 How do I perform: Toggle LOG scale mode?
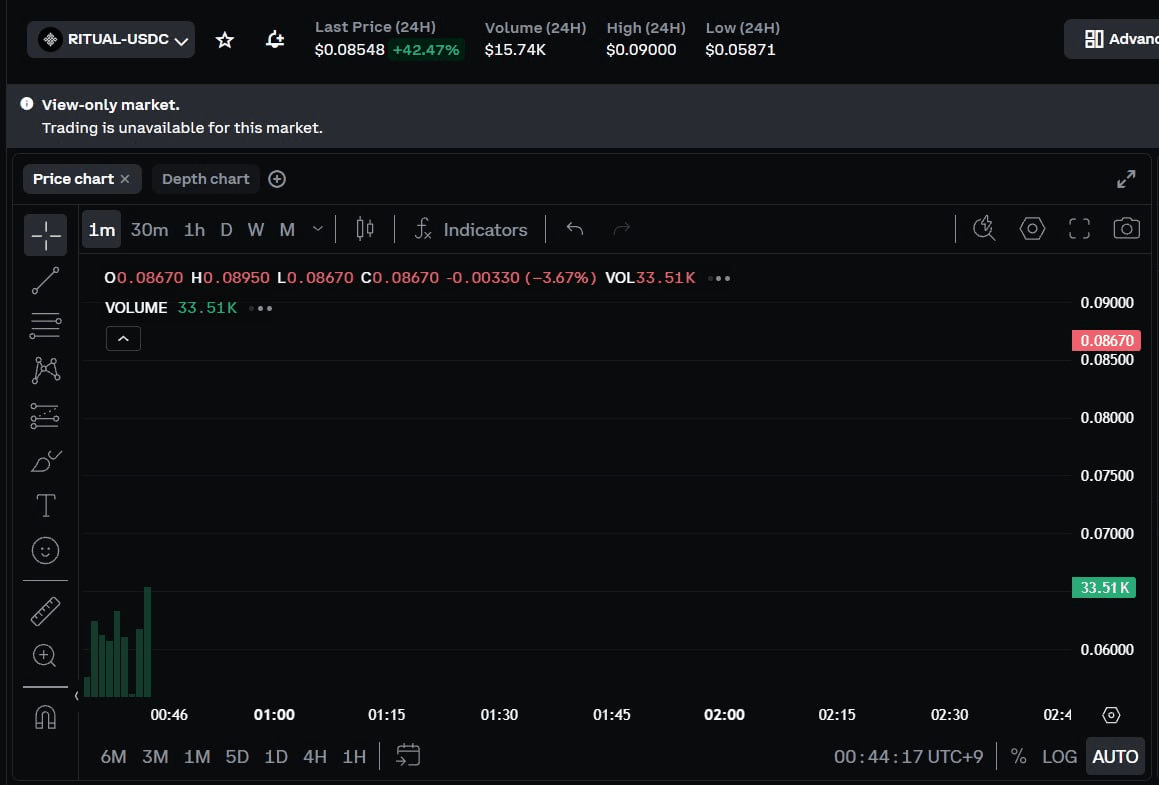1059,756
